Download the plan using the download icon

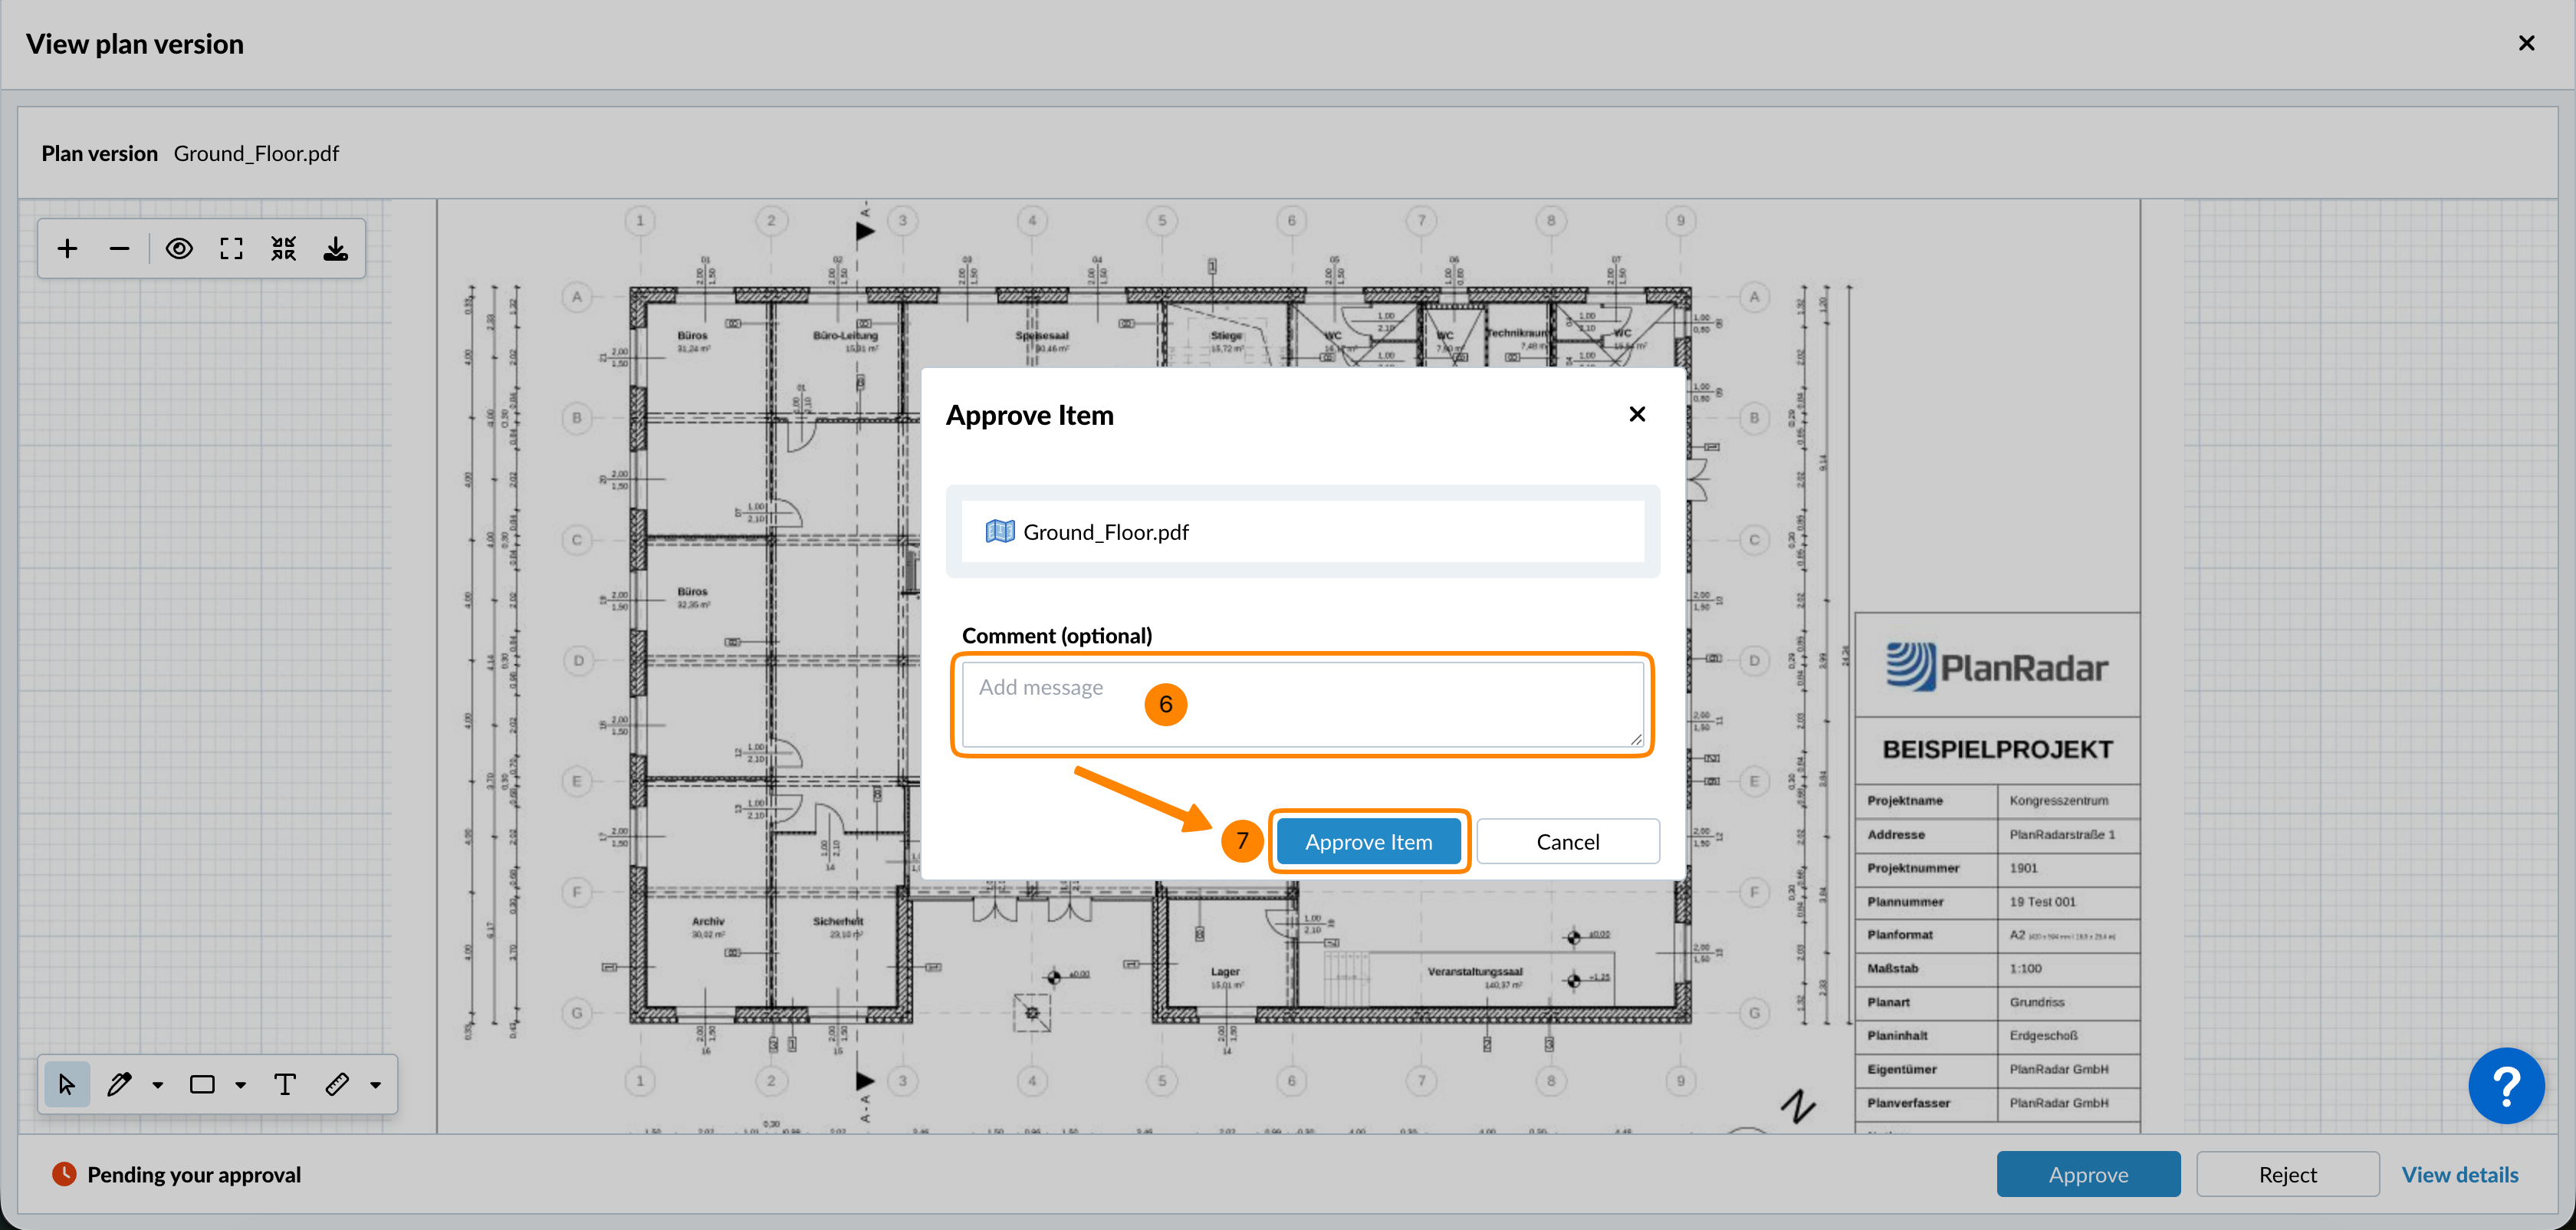[336, 248]
